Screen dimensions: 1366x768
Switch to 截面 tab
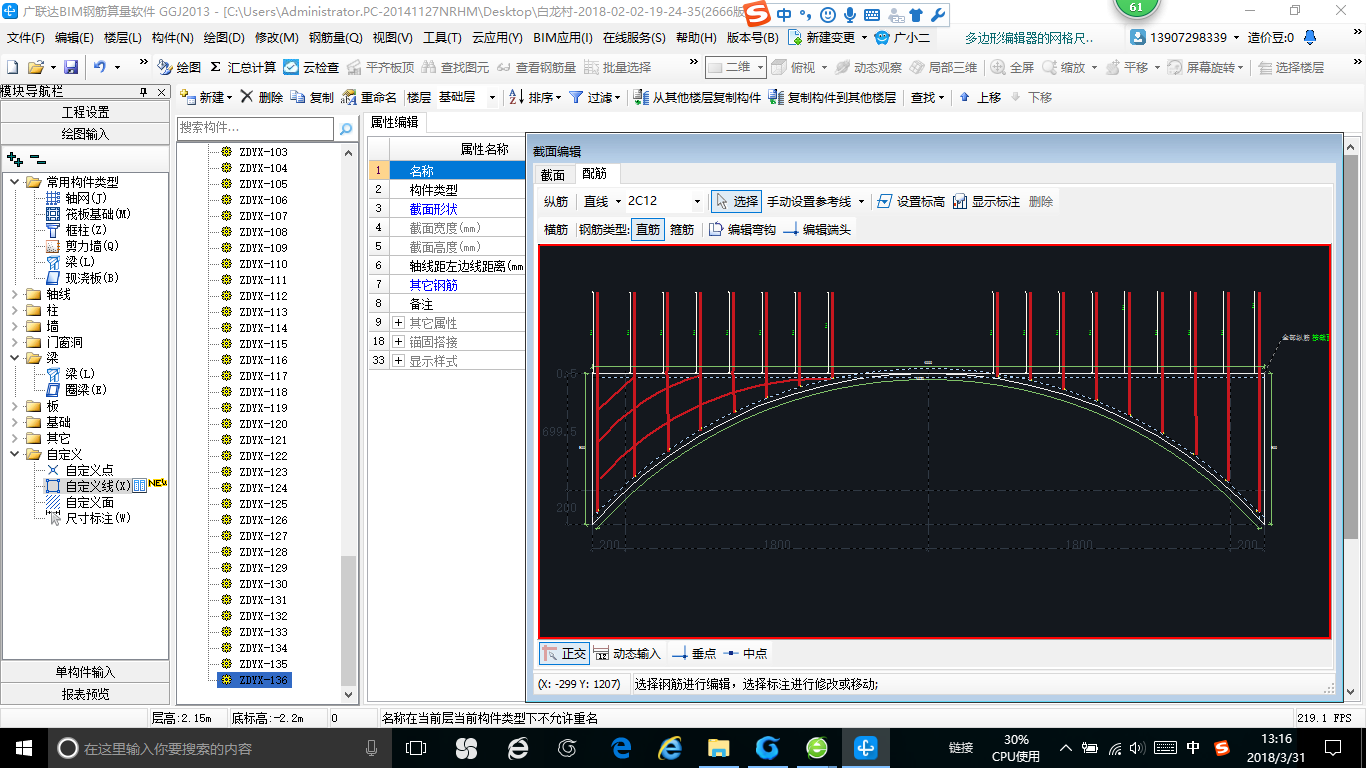[x=552, y=174]
